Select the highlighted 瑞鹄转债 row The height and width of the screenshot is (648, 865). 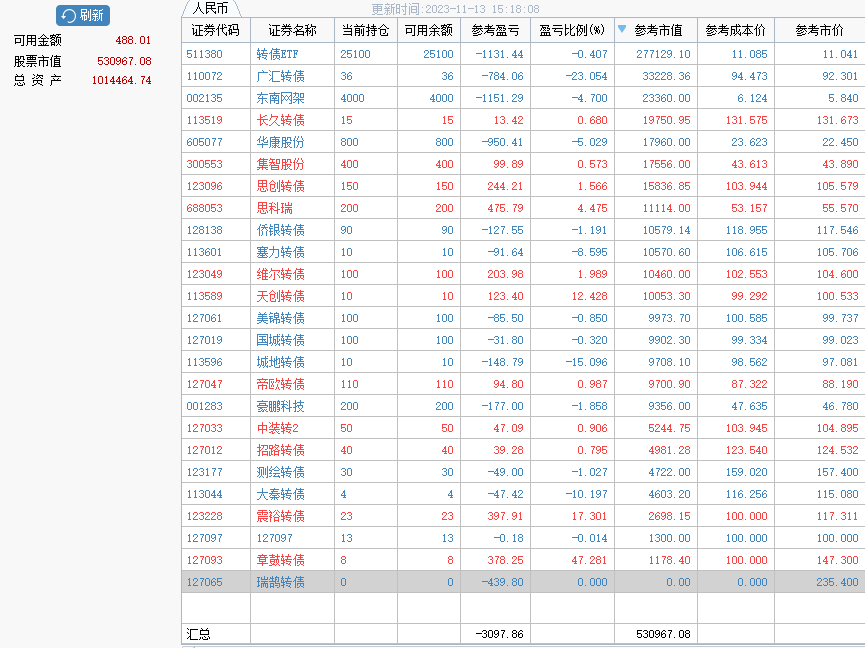[523, 582]
